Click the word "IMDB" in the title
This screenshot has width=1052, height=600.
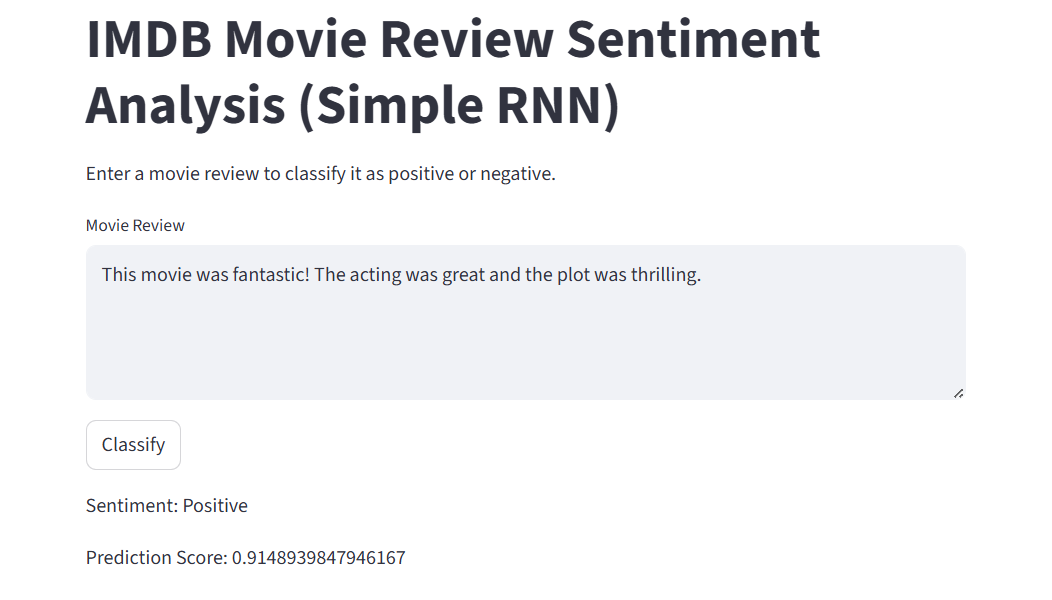coord(146,40)
